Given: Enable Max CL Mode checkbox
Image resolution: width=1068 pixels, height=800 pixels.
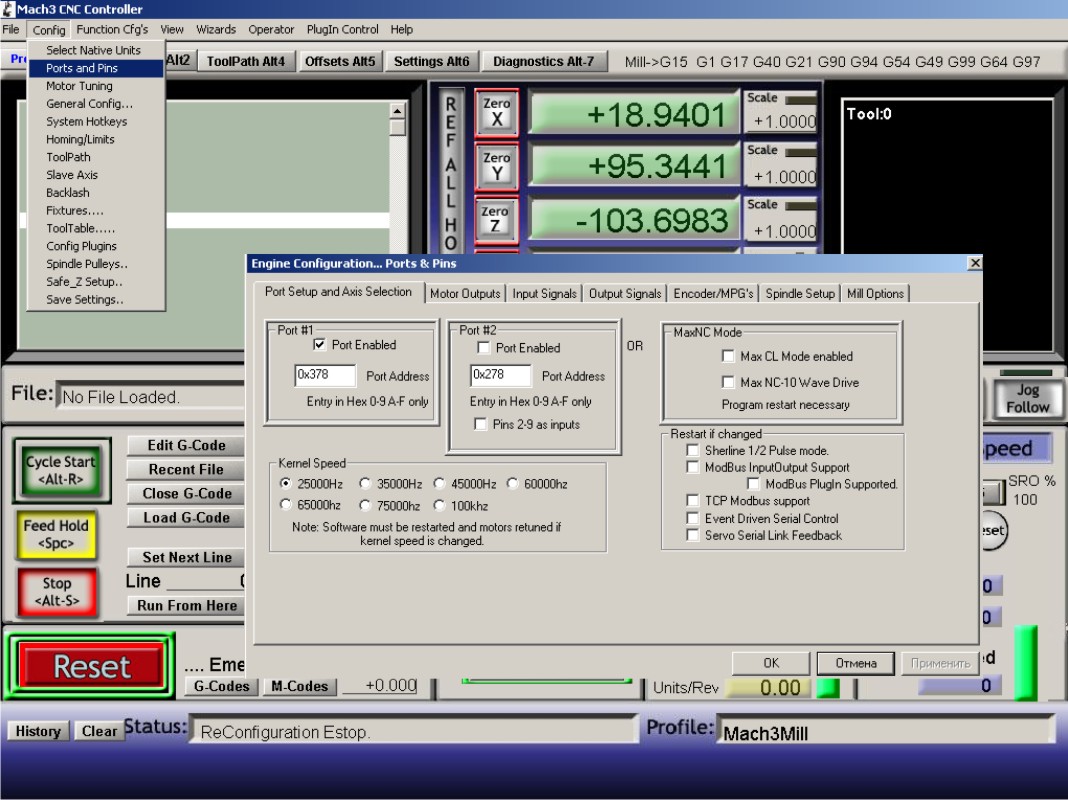Looking at the screenshot, I should tap(728, 356).
